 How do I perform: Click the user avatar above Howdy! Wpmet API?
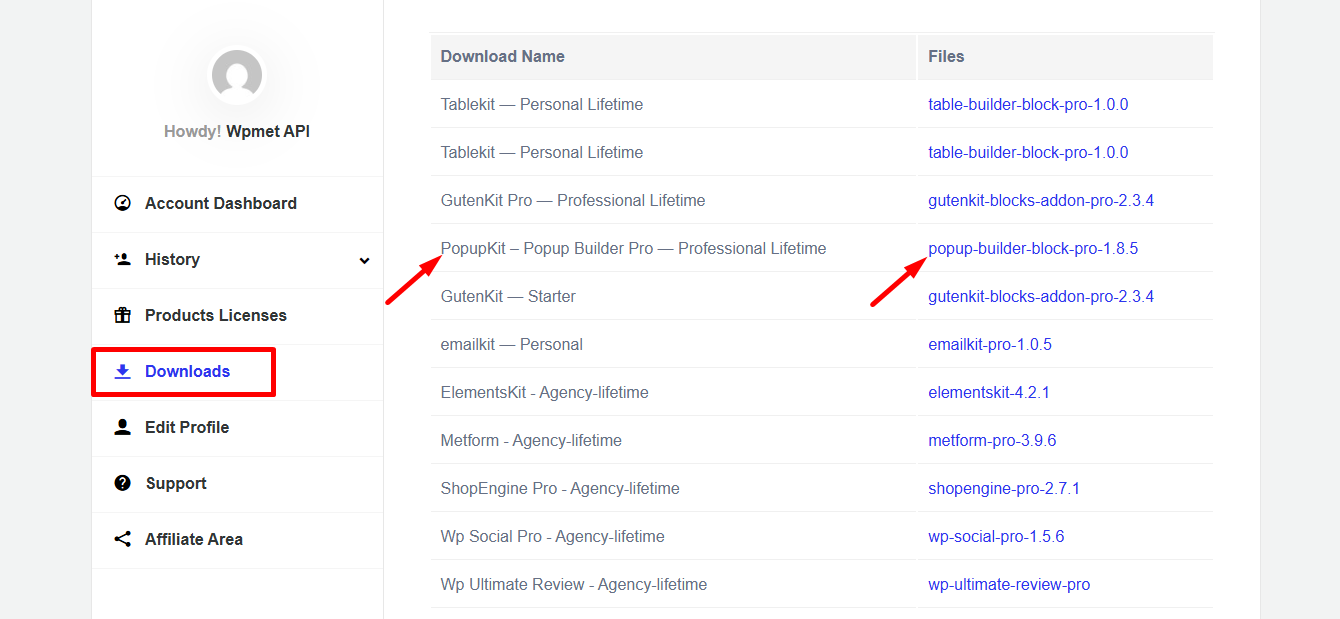(x=236, y=74)
